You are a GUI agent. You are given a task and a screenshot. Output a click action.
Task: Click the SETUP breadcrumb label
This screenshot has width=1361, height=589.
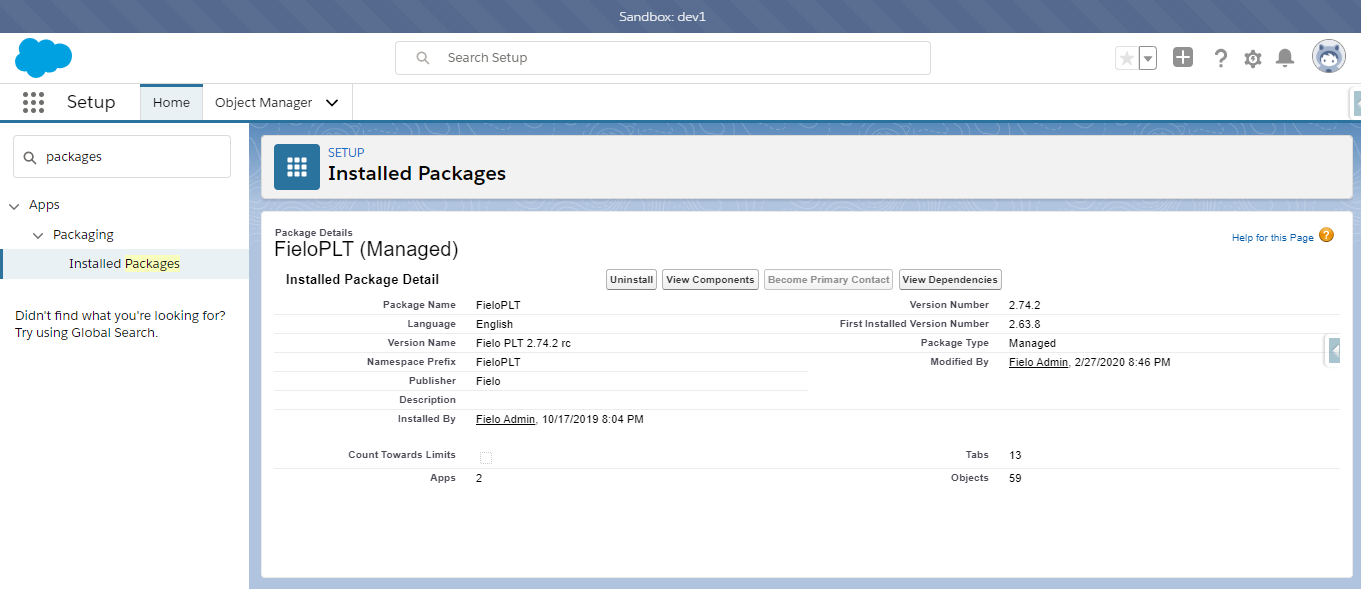pos(345,153)
